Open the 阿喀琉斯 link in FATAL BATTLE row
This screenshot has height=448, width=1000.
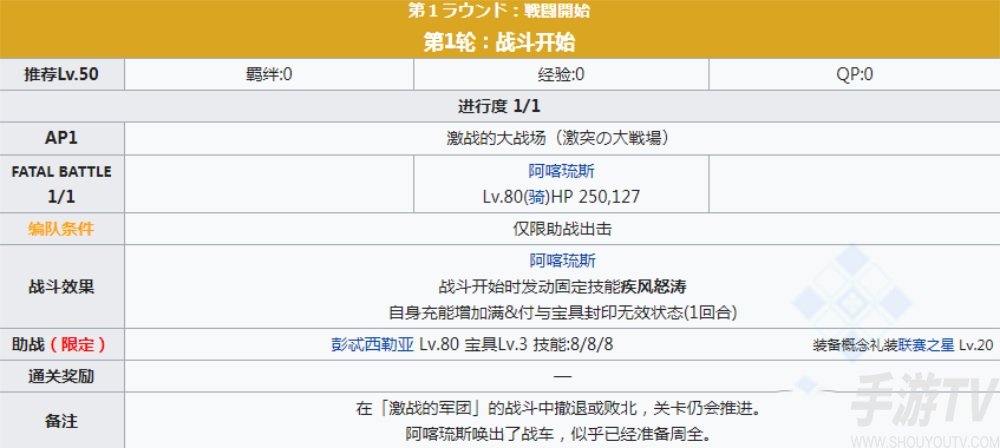point(562,171)
